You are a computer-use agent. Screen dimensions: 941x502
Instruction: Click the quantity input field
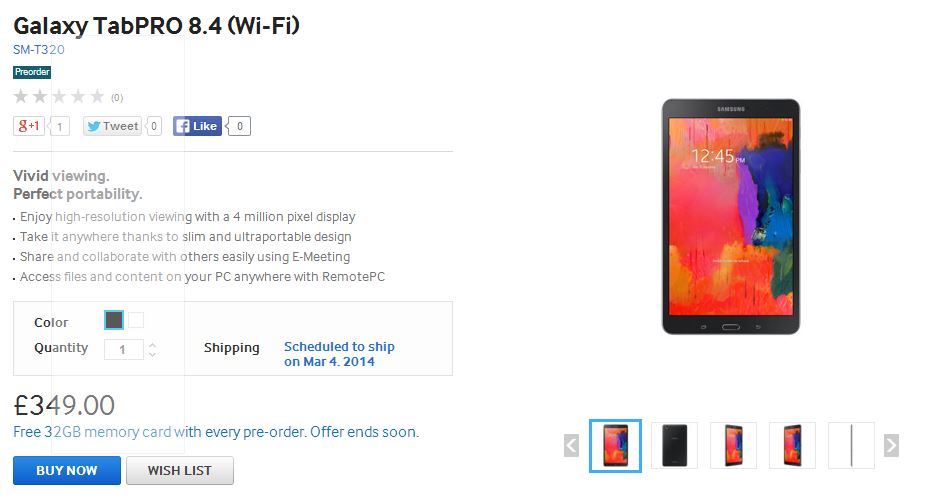pyautogui.click(x=124, y=349)
